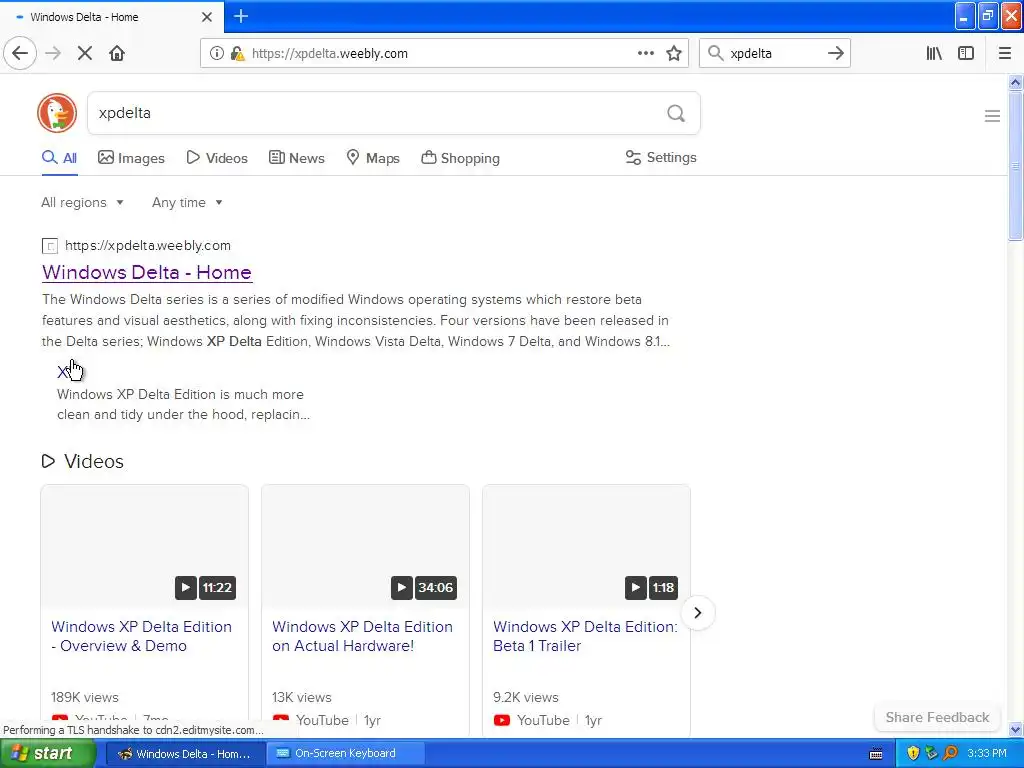Click the vertical scrollbar thumb
The height and width of the screenshot is (768, 1024).
pos(1015,167)
